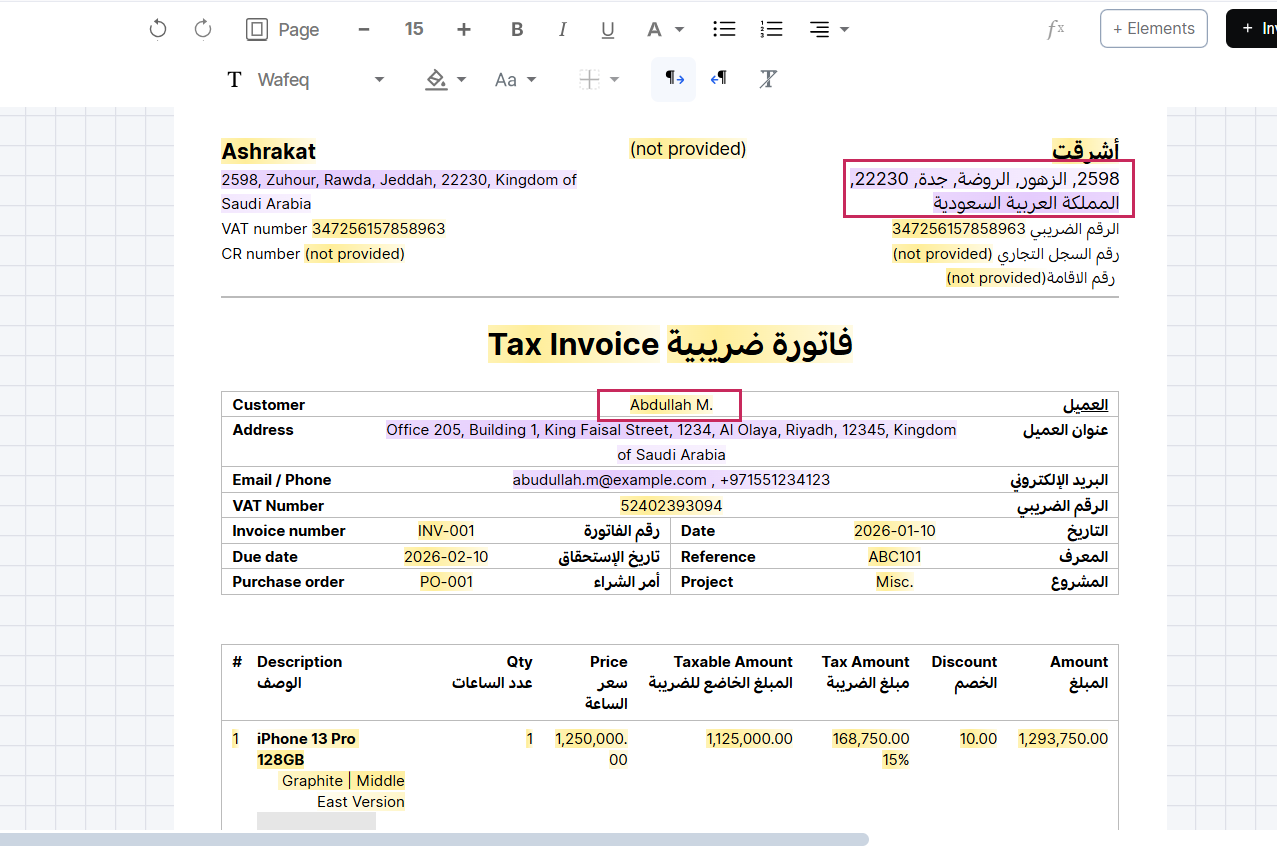The image size is (1277, 846).
Task: Click the font type T icon
Action: point(234,79)
